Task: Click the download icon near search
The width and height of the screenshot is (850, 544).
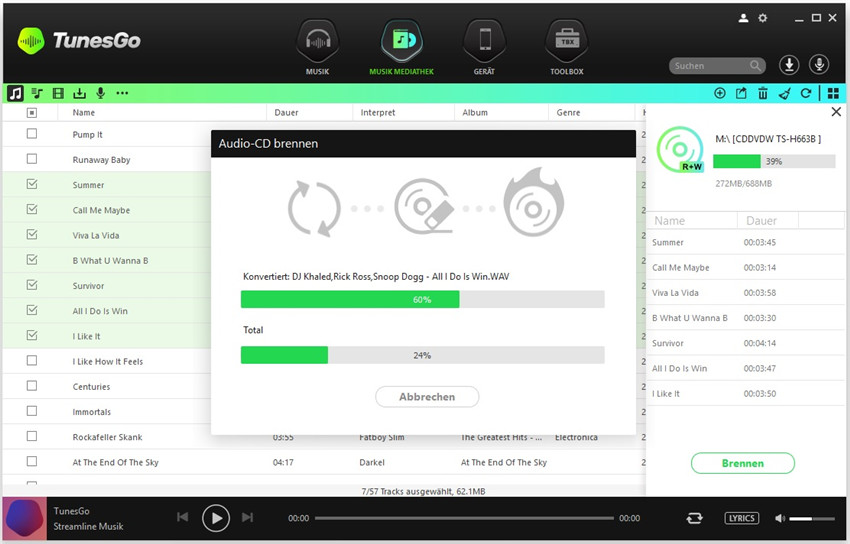Action: [x=789, y=65]
